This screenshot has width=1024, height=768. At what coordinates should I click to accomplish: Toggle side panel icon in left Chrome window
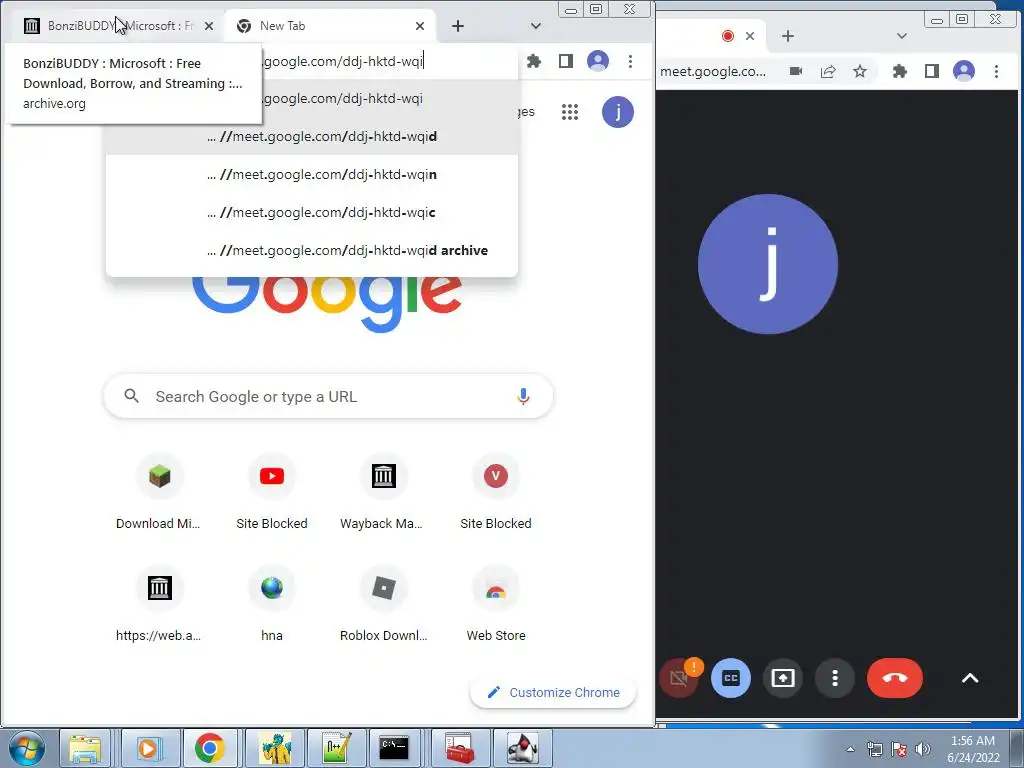coord(566,61)
